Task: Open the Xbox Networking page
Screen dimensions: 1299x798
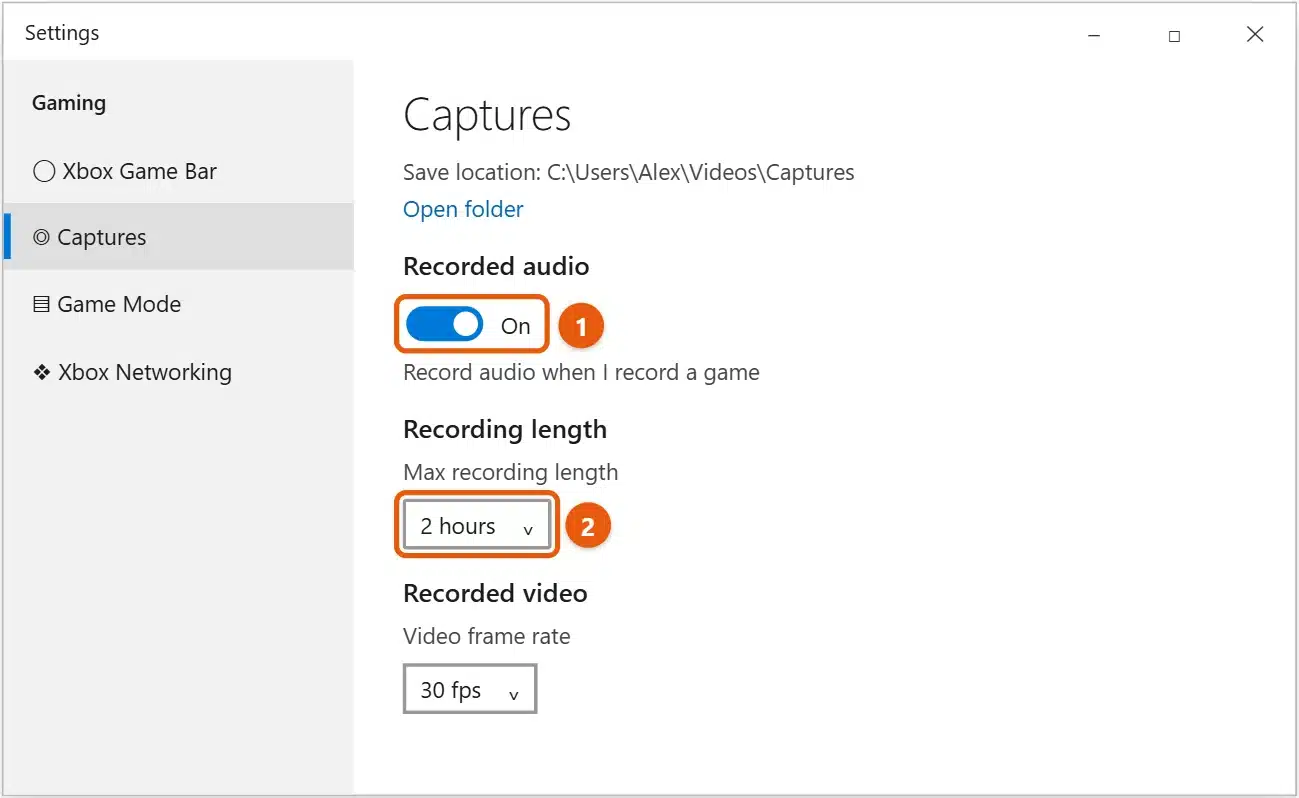Action: pyautogui.click(x=177, y=372)
